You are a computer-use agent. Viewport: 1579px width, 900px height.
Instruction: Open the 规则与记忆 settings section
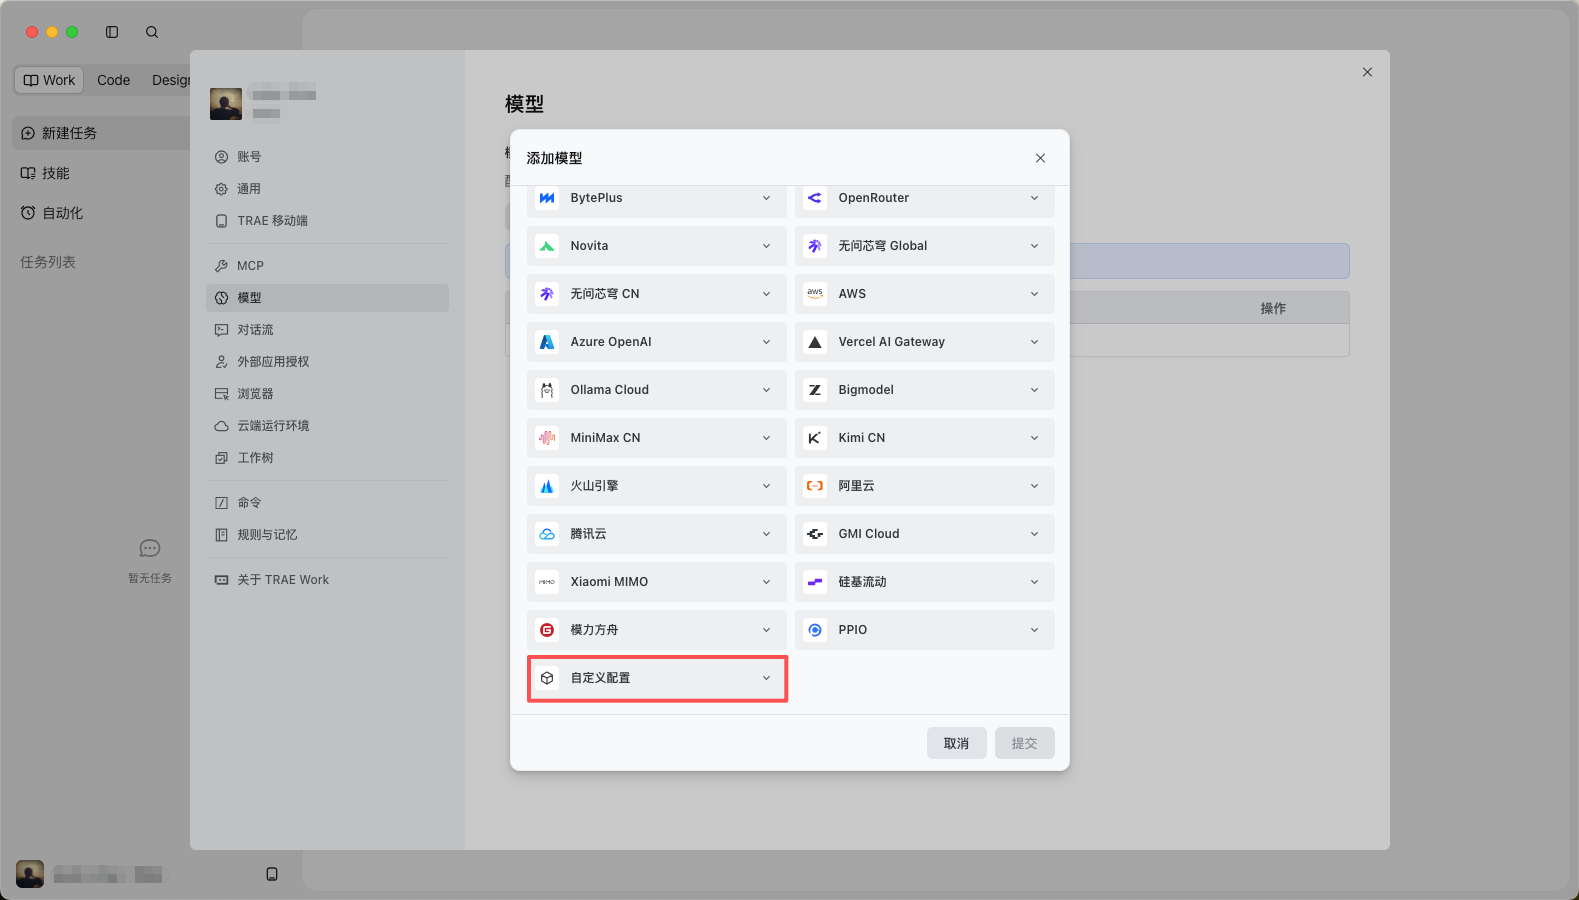click(327, 535)
